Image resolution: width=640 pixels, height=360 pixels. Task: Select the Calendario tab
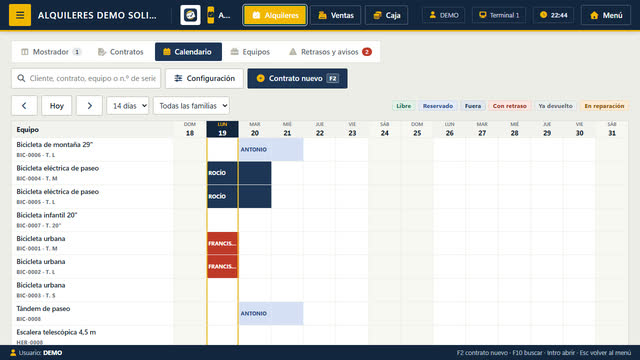coord(189,52)
